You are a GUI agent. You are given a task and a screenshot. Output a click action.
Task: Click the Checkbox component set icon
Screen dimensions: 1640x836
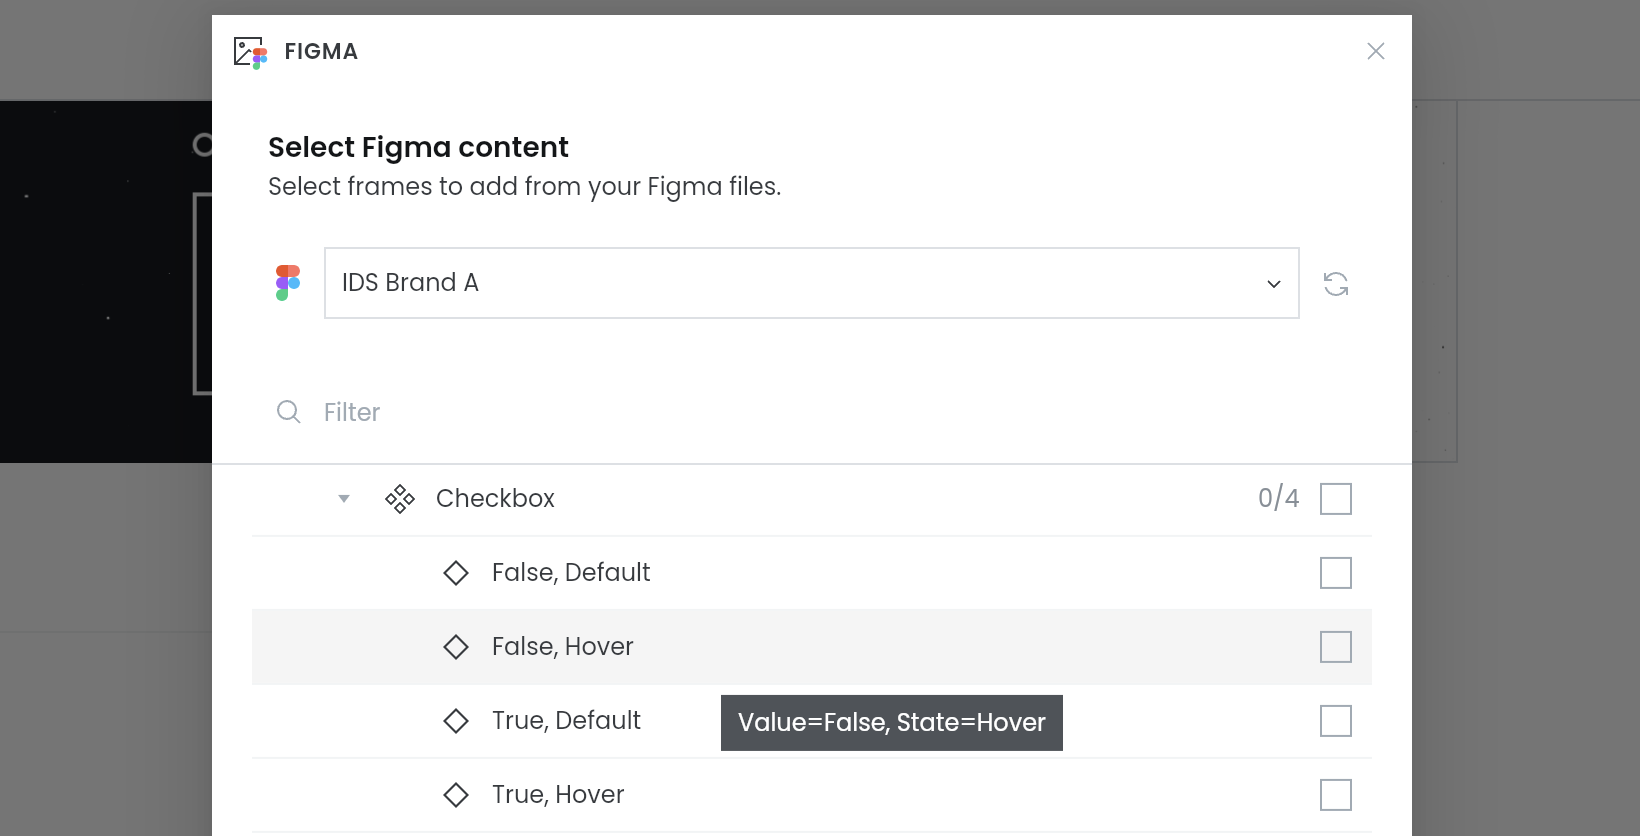[400, 499]
